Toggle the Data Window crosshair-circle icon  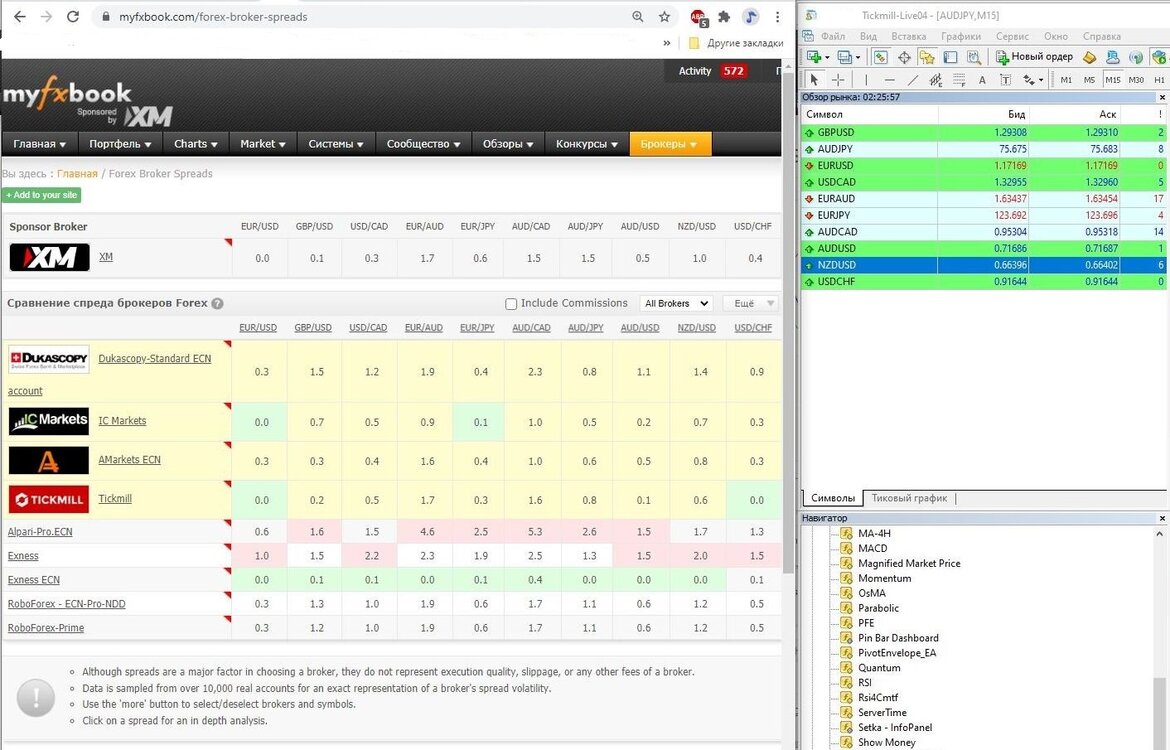[x=904, y=57]
